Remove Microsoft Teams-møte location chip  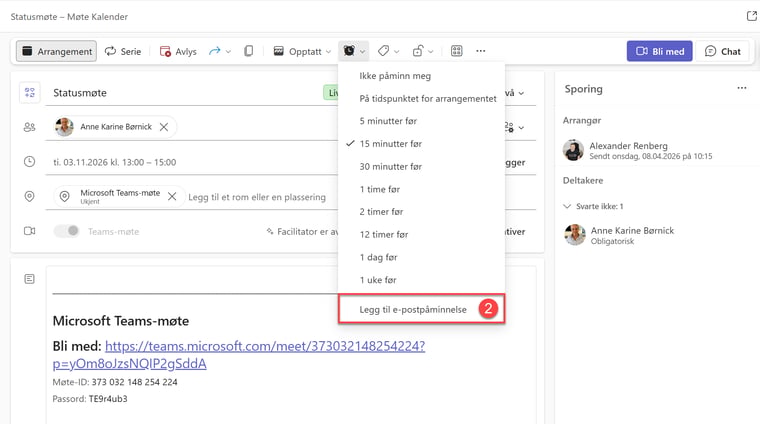tap(172, 196)
